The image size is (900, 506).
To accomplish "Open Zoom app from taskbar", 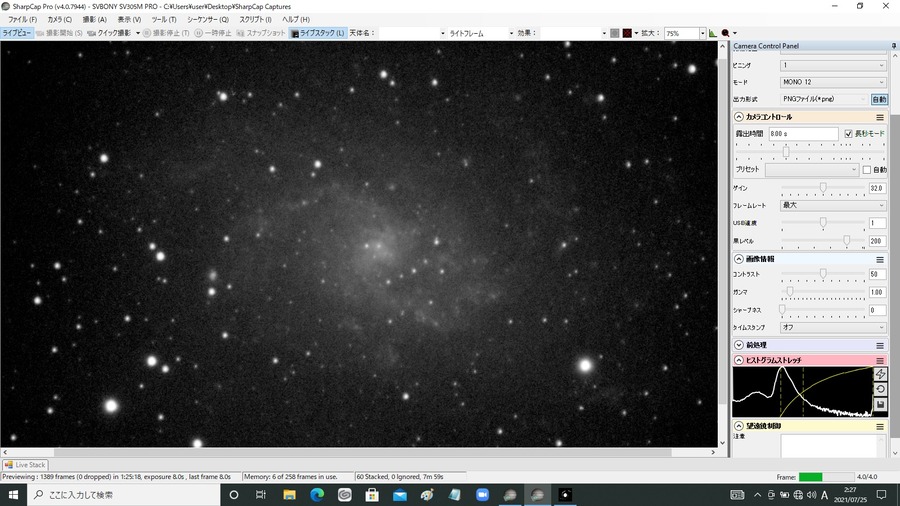I will pyautogui.click(x=482, y=495).
